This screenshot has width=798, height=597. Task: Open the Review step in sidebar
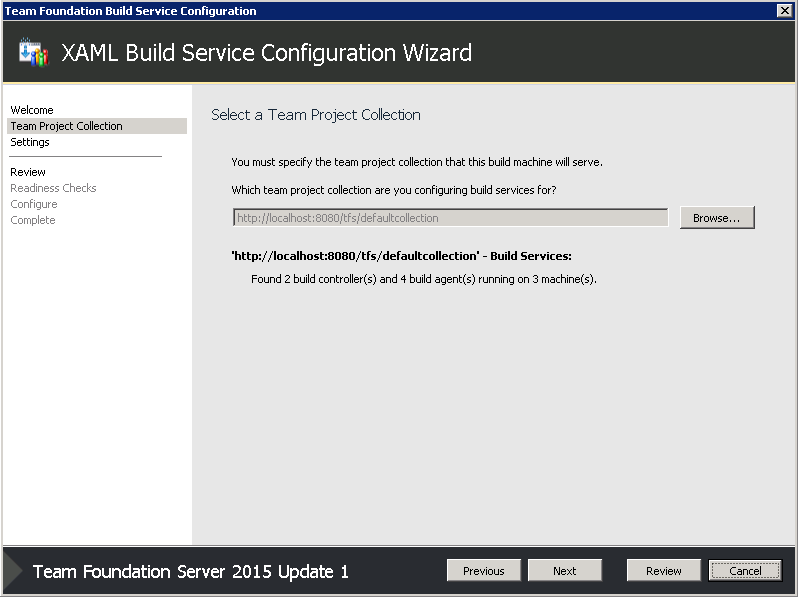pyautogui.click(x=28, y=172)
